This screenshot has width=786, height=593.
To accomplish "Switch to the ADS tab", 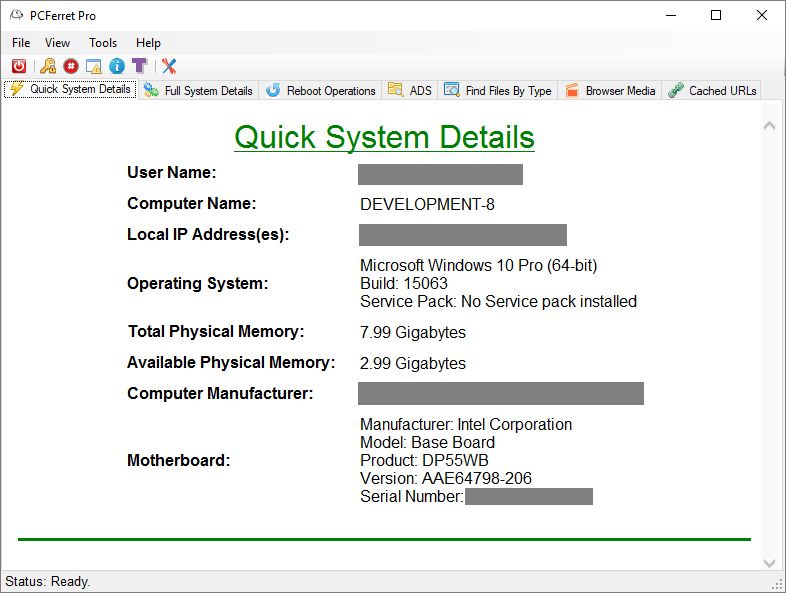I will click(x=410, y=91).
